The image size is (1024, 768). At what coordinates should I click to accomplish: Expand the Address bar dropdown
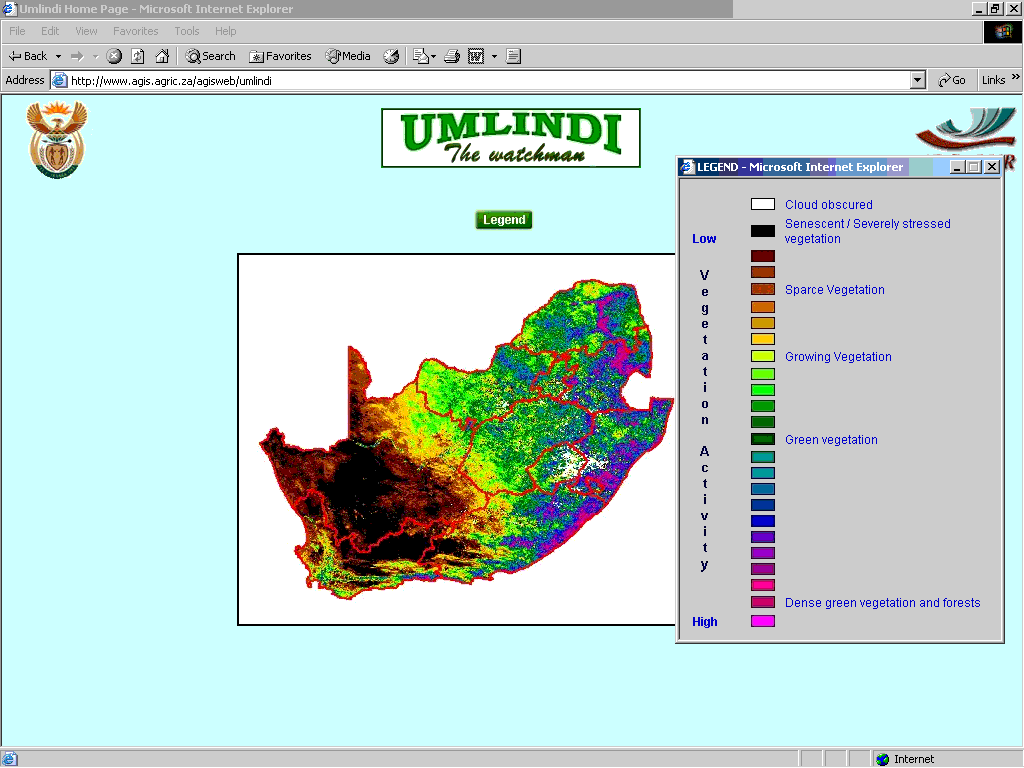tap(918, 80)
